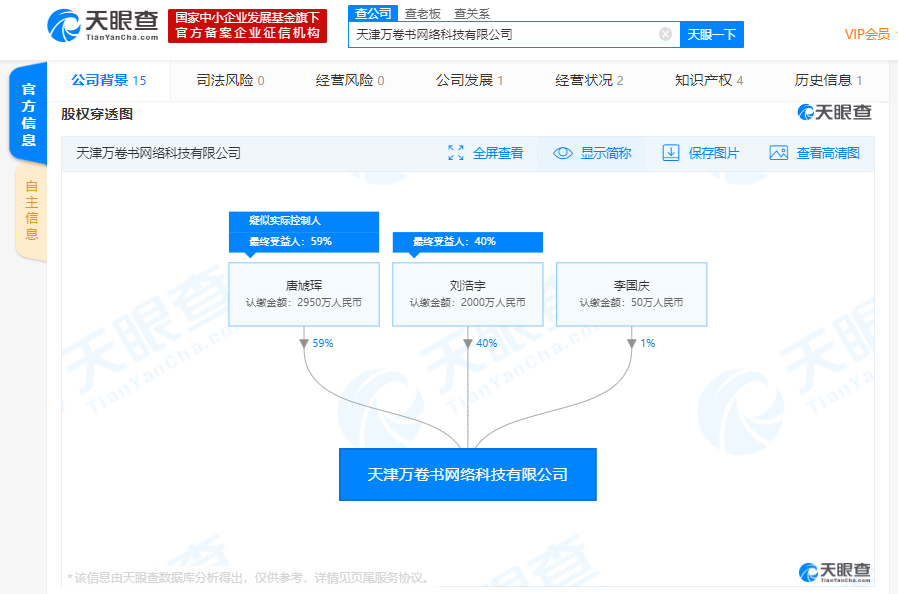Click the arrow marker above the 59% label
898x594 pixels.
tap(304, 343)
